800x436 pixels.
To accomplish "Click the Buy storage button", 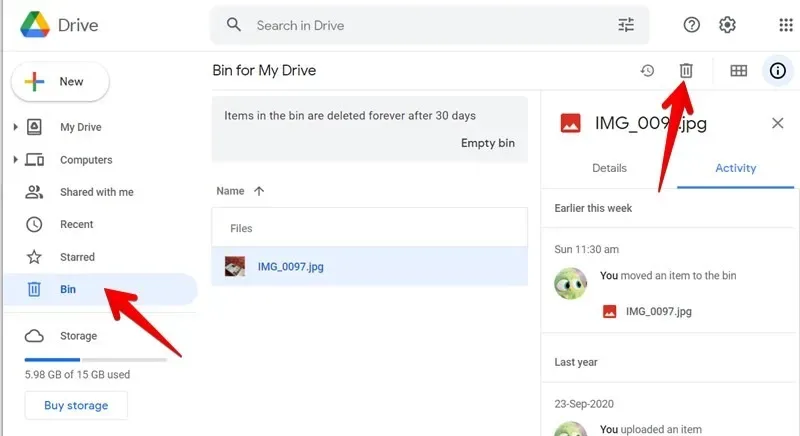I will pos(76,405).
